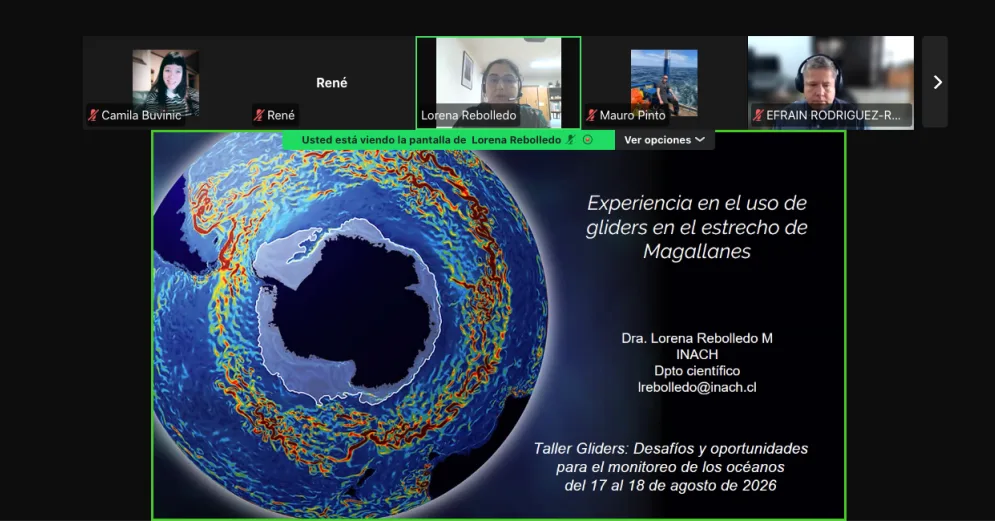Viewport: 995px width, 521px height.
Task: Click muted microphone icon beside Mauro Pinto
Action: pos(591,115)
